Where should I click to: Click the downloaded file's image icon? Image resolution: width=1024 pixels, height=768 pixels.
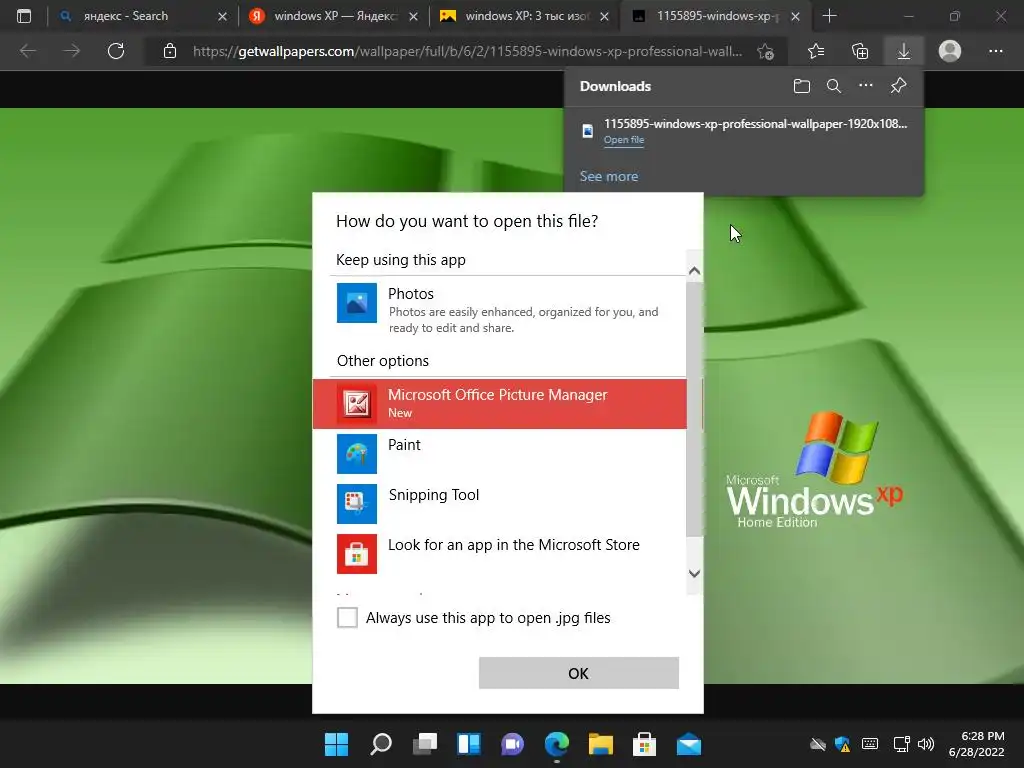coord(588,131)
